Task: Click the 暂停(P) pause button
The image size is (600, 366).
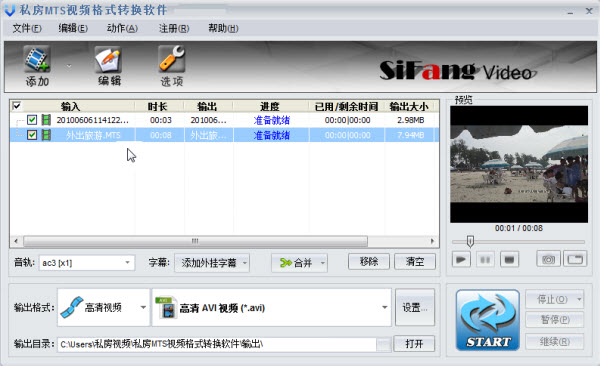Action: (x=555, y=320)
